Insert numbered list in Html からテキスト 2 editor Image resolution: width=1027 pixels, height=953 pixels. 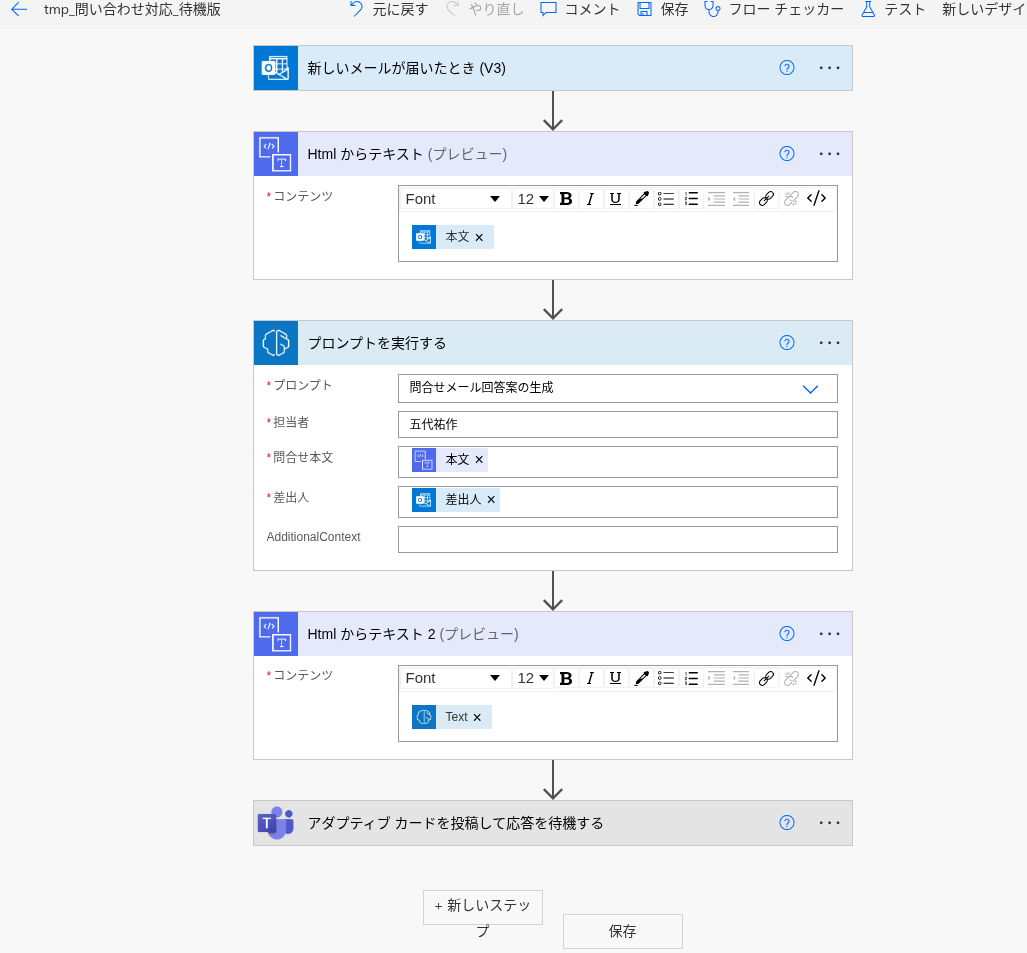691,679
